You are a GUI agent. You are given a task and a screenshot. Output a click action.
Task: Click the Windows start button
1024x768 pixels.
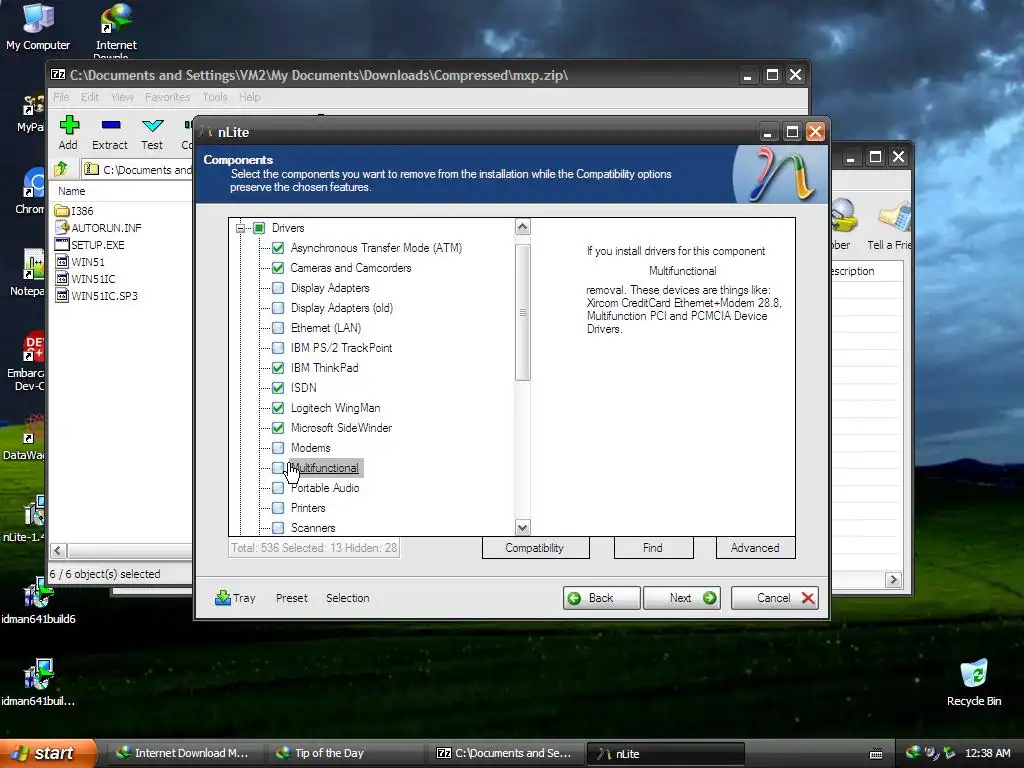[x=46, y=753]
